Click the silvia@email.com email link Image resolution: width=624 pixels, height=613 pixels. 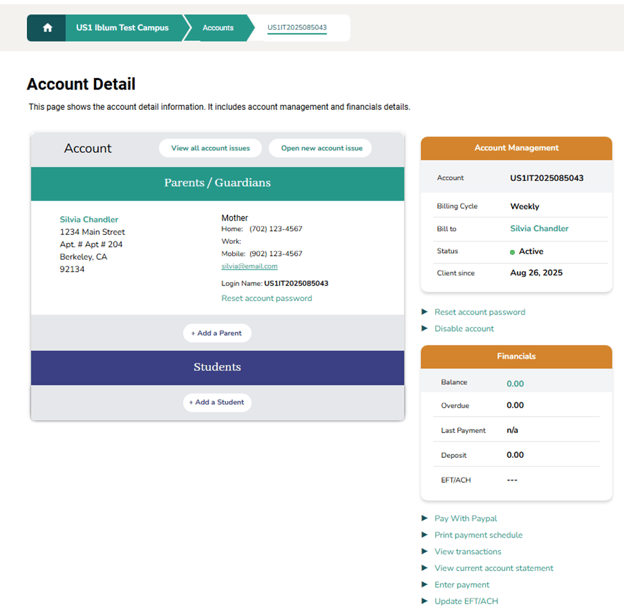pos(249,267)
